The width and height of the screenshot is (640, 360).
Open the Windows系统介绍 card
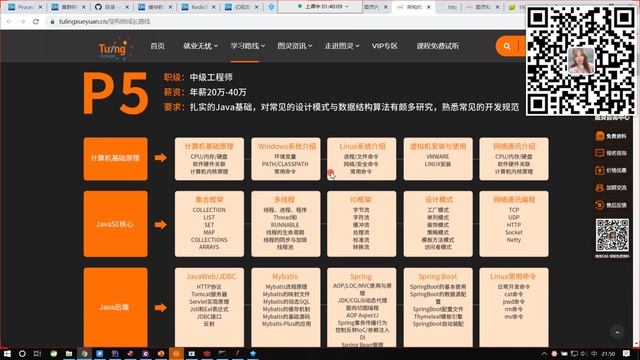[286, 159]
